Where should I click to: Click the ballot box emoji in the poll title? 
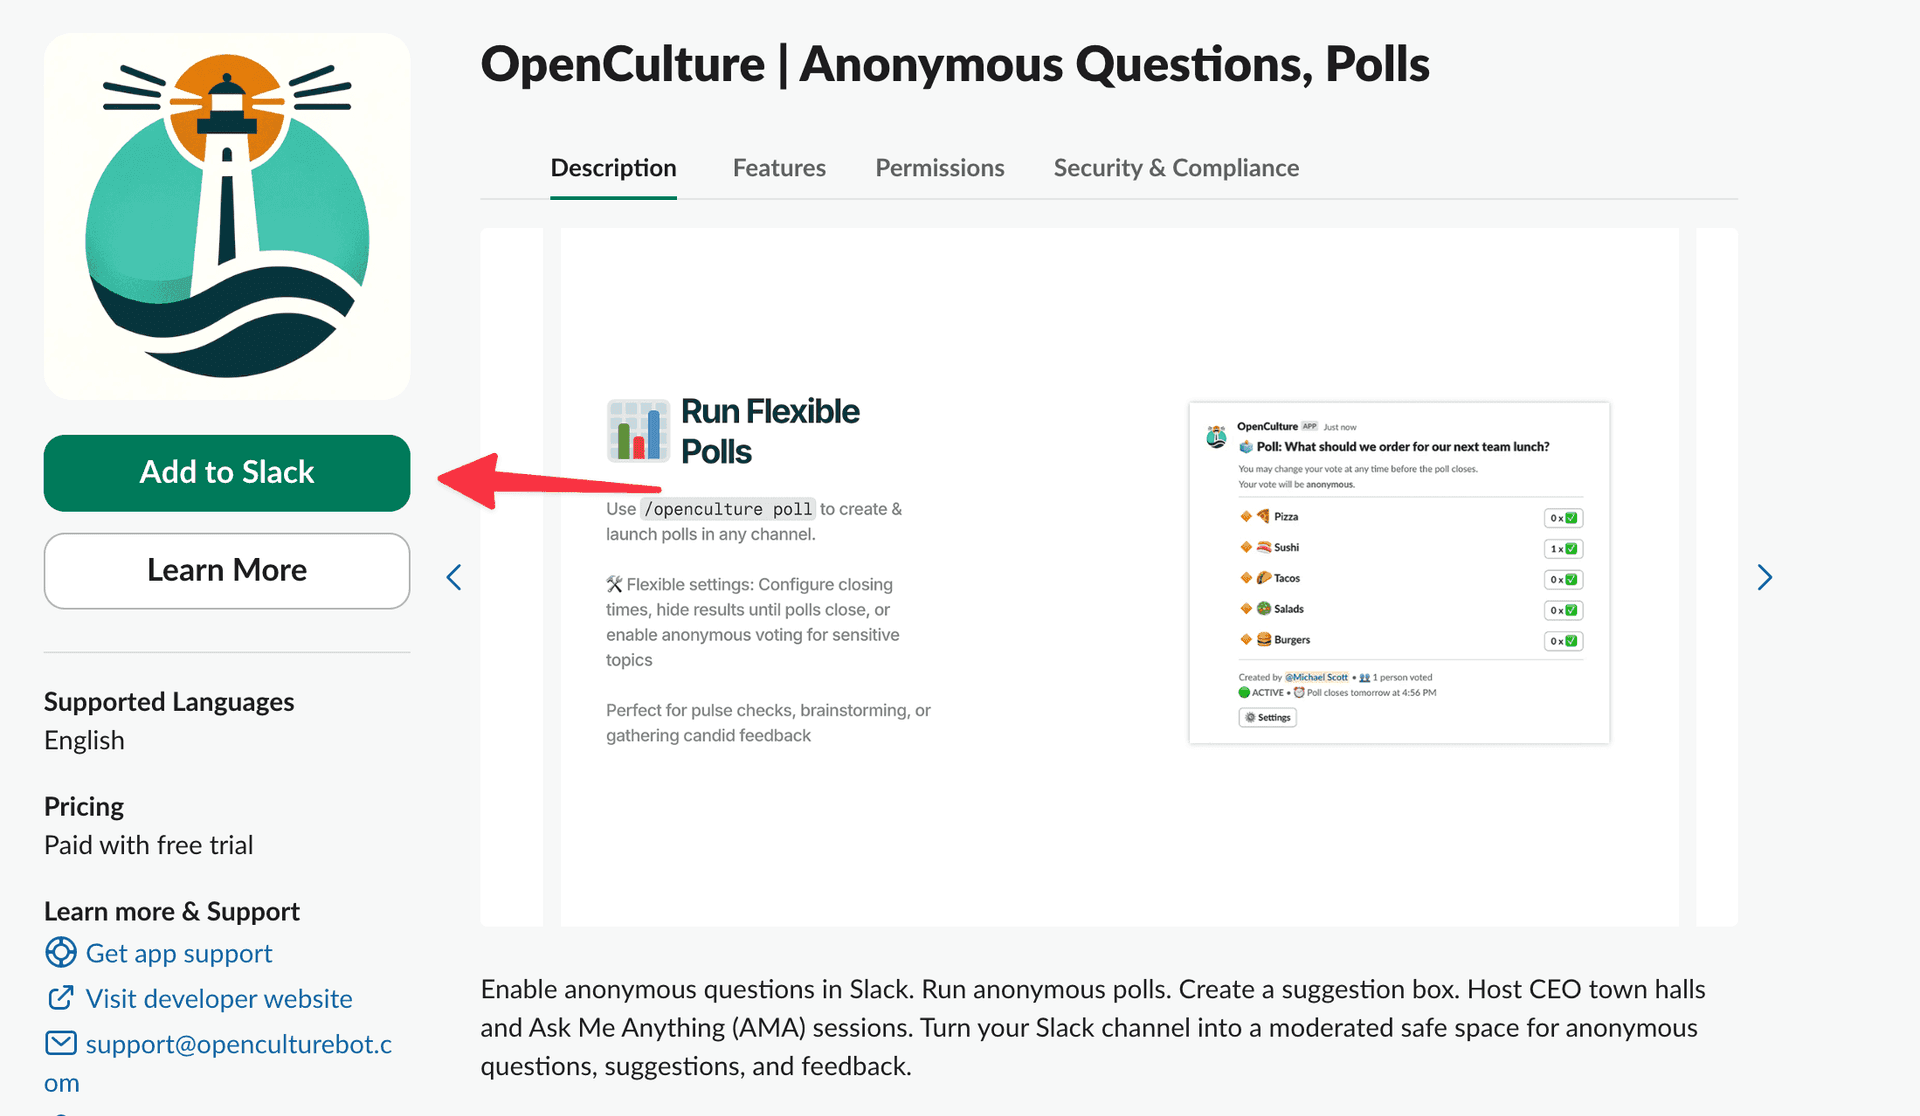(1246, 447)
